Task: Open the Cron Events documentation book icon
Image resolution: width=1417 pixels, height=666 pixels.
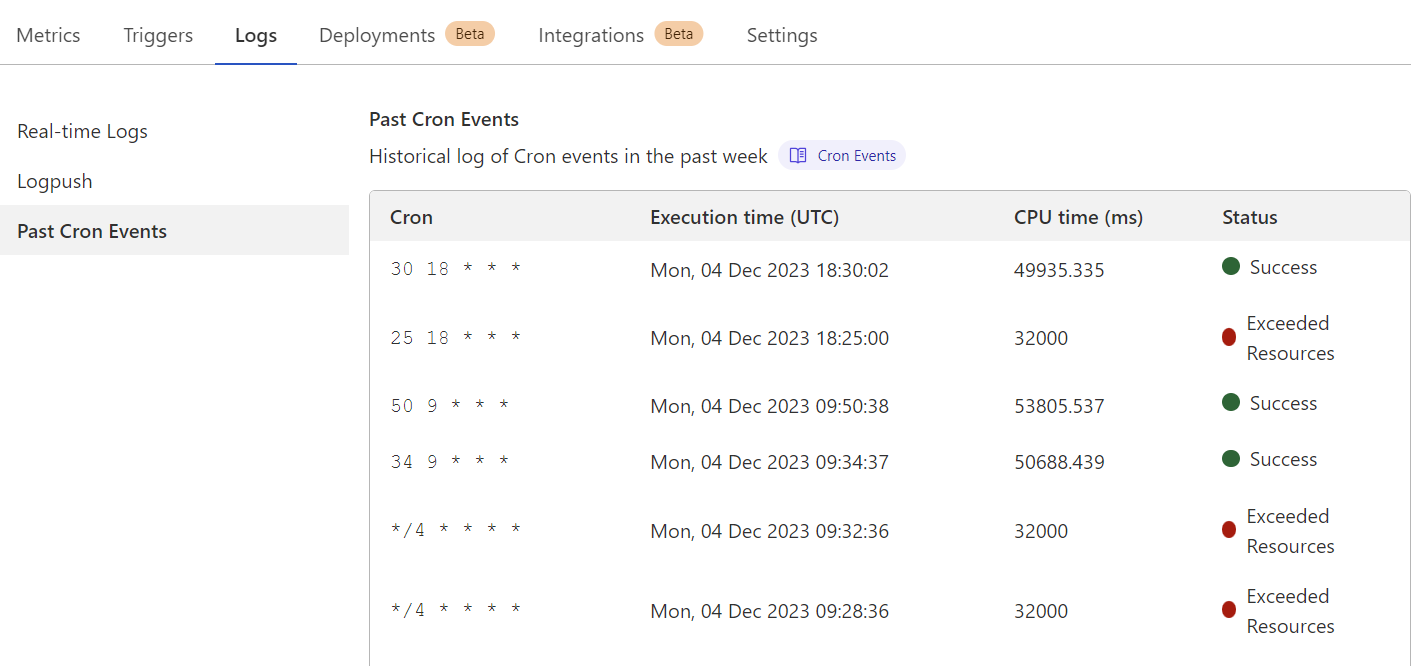Action: coord(798,156)
